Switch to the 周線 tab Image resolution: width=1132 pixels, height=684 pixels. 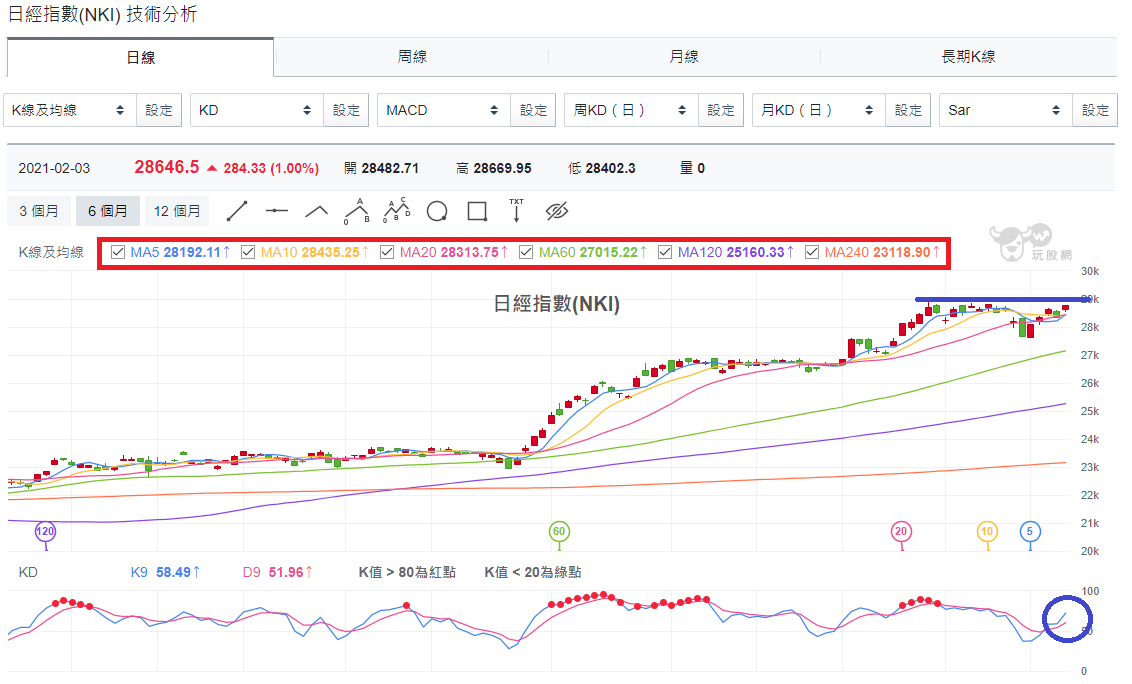412,56
